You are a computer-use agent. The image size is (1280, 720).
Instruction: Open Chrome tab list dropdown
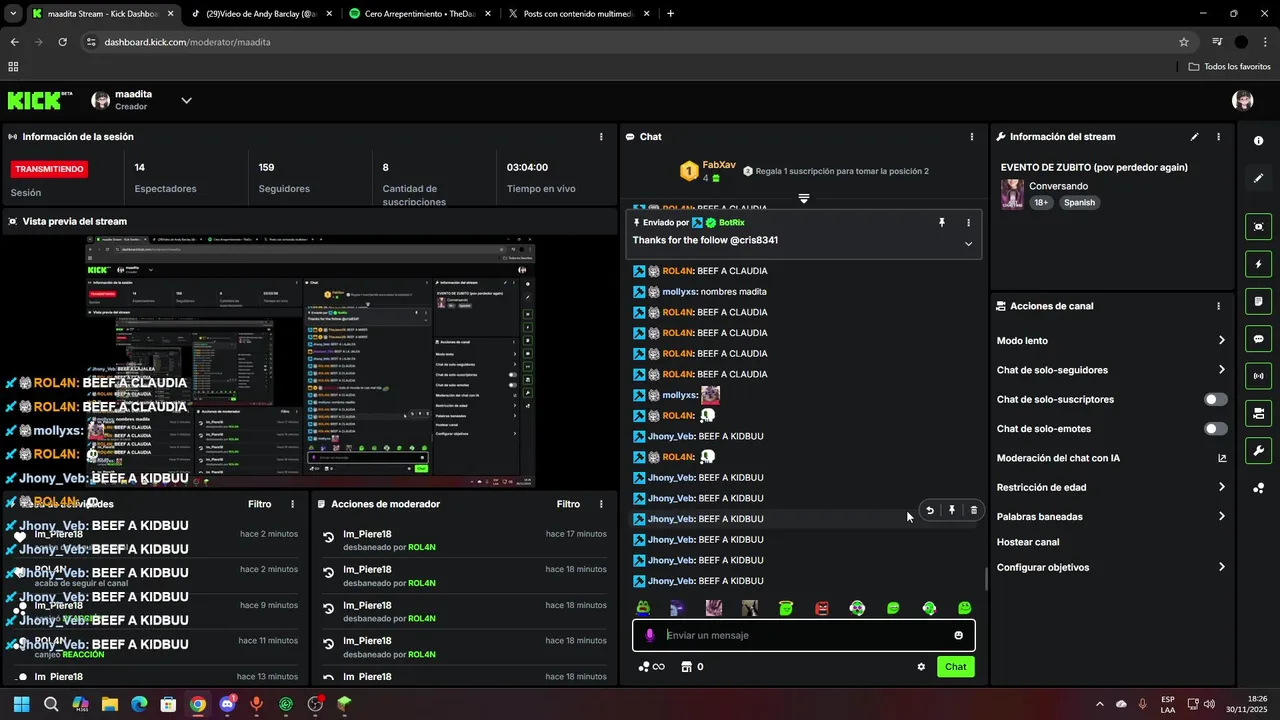[13, 14]
